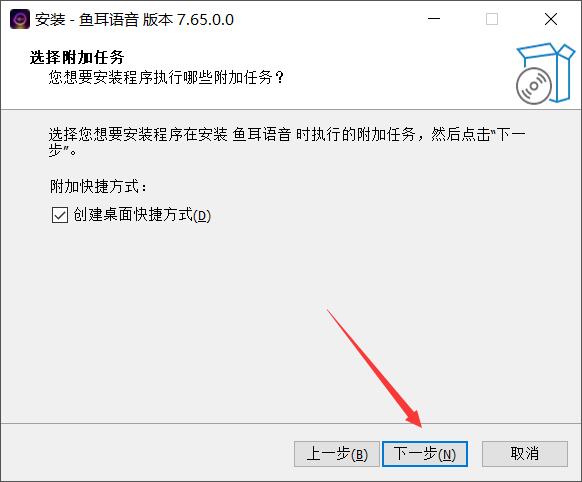
Task: Click the 附加快捷方式: group label
Action: pos(99,186)
